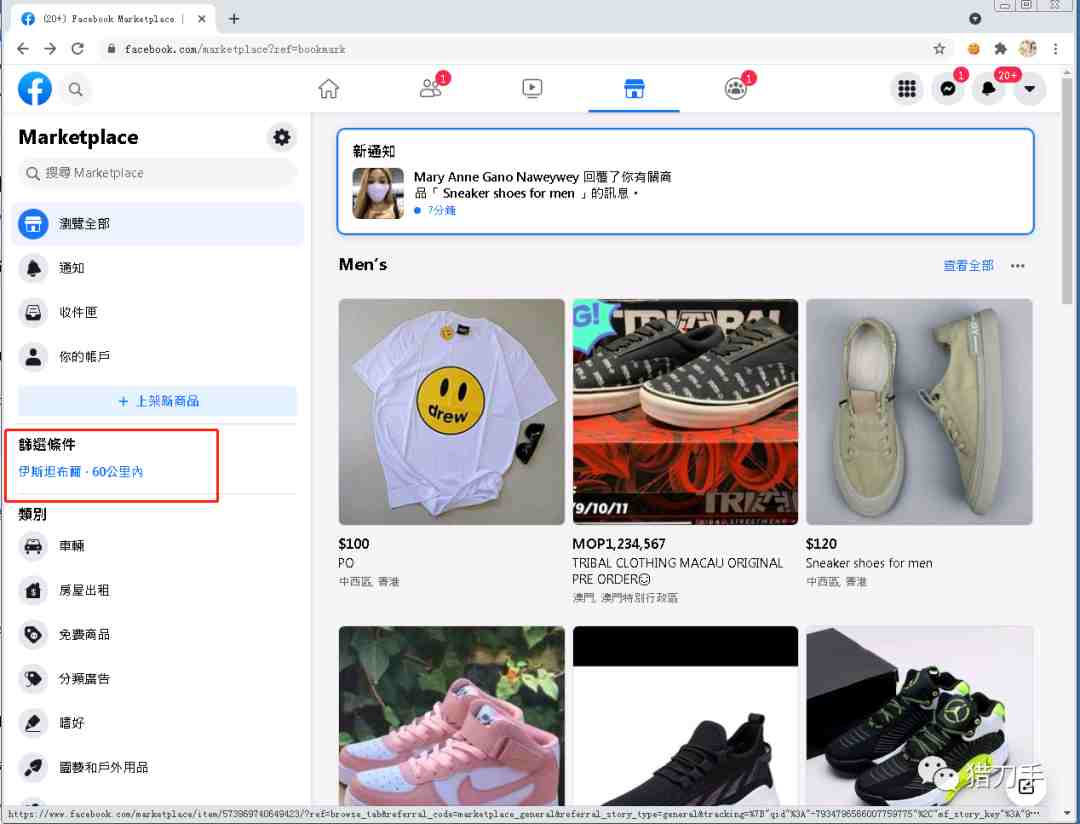
Task: Open the pink high-top sneakers listing
Action: pyautogui.click(x=451, y=716)
